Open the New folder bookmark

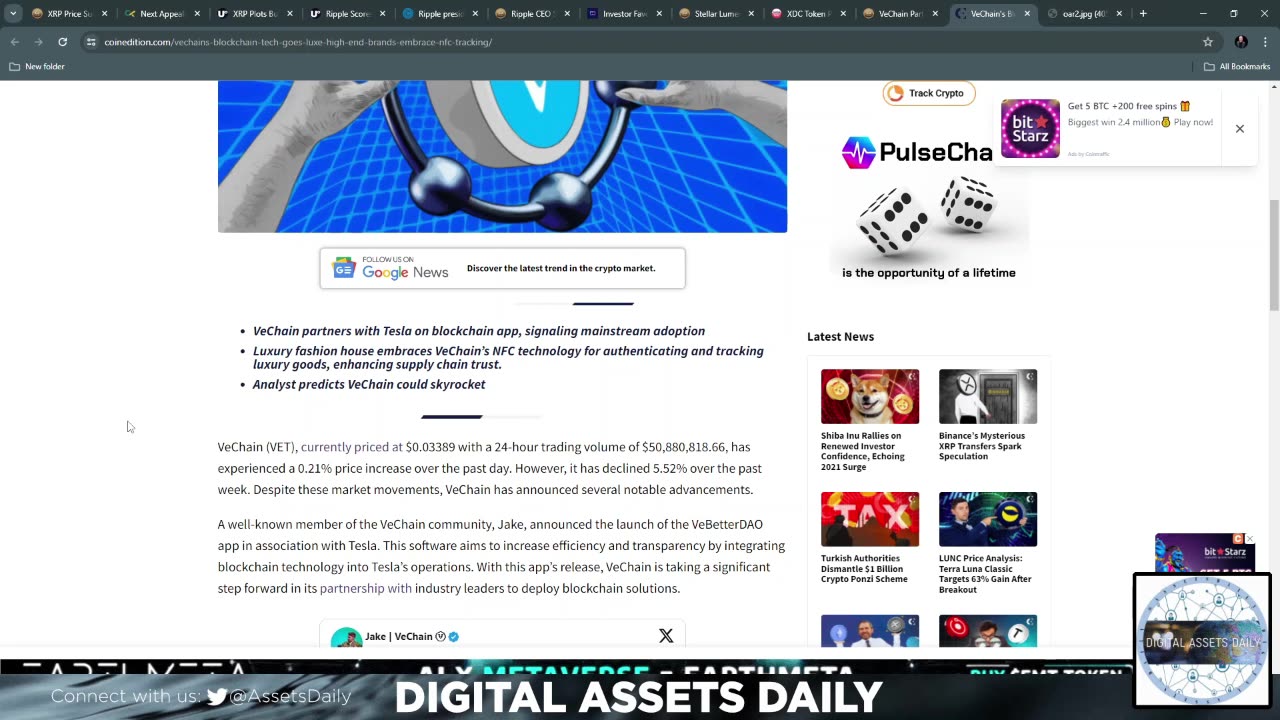coord(37,66)
